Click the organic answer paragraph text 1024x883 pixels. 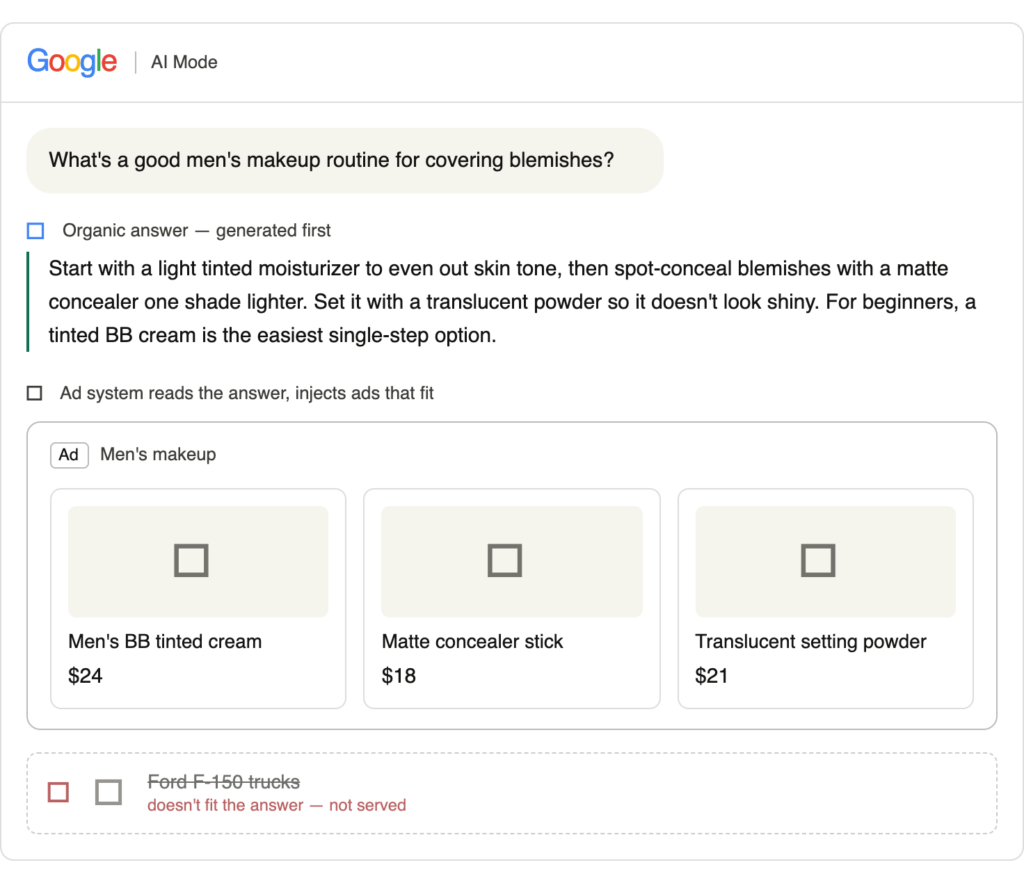513,302
